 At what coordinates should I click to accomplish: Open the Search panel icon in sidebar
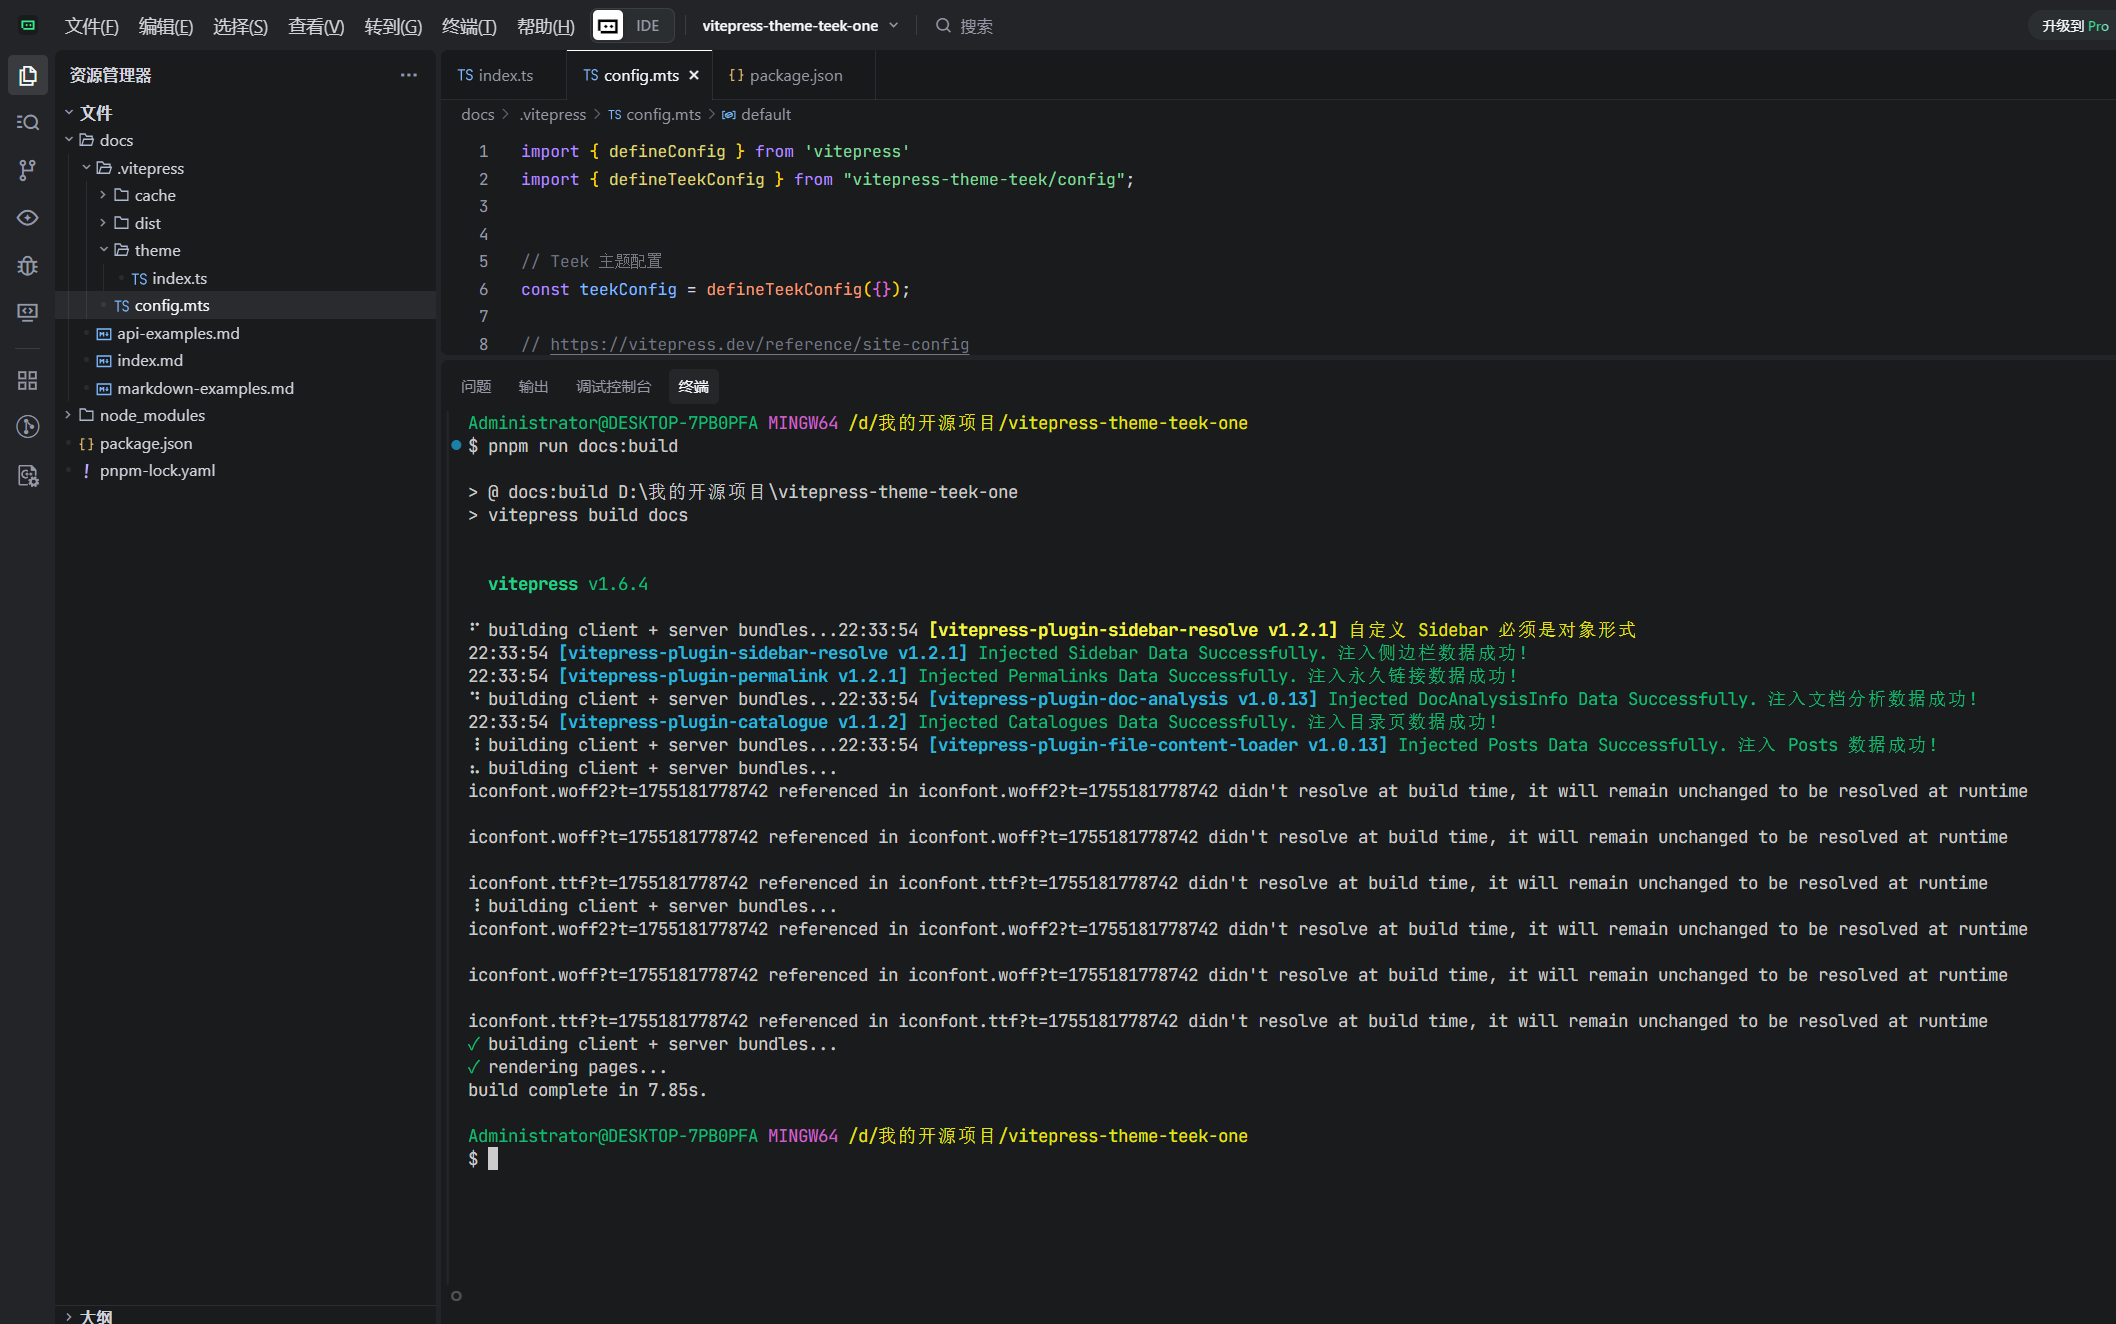(27, 122)
